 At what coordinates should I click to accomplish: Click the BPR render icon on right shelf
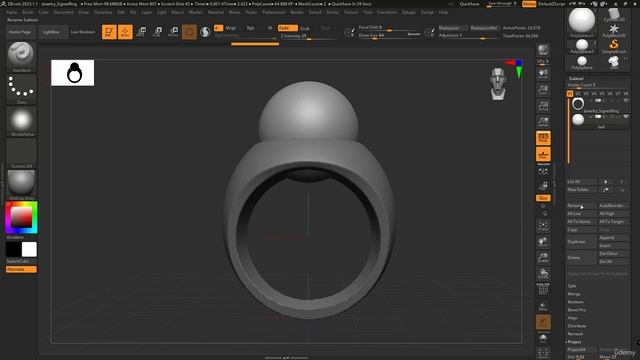pos(543,50)
